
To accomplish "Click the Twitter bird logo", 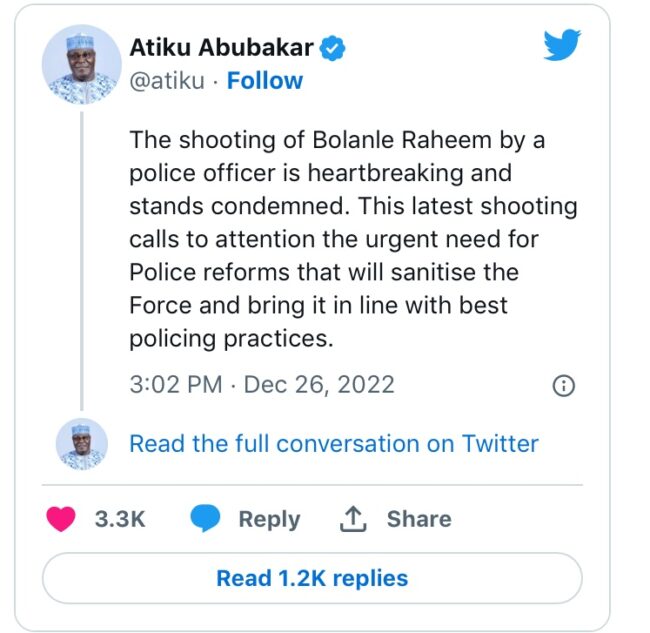I will [562, 46].
